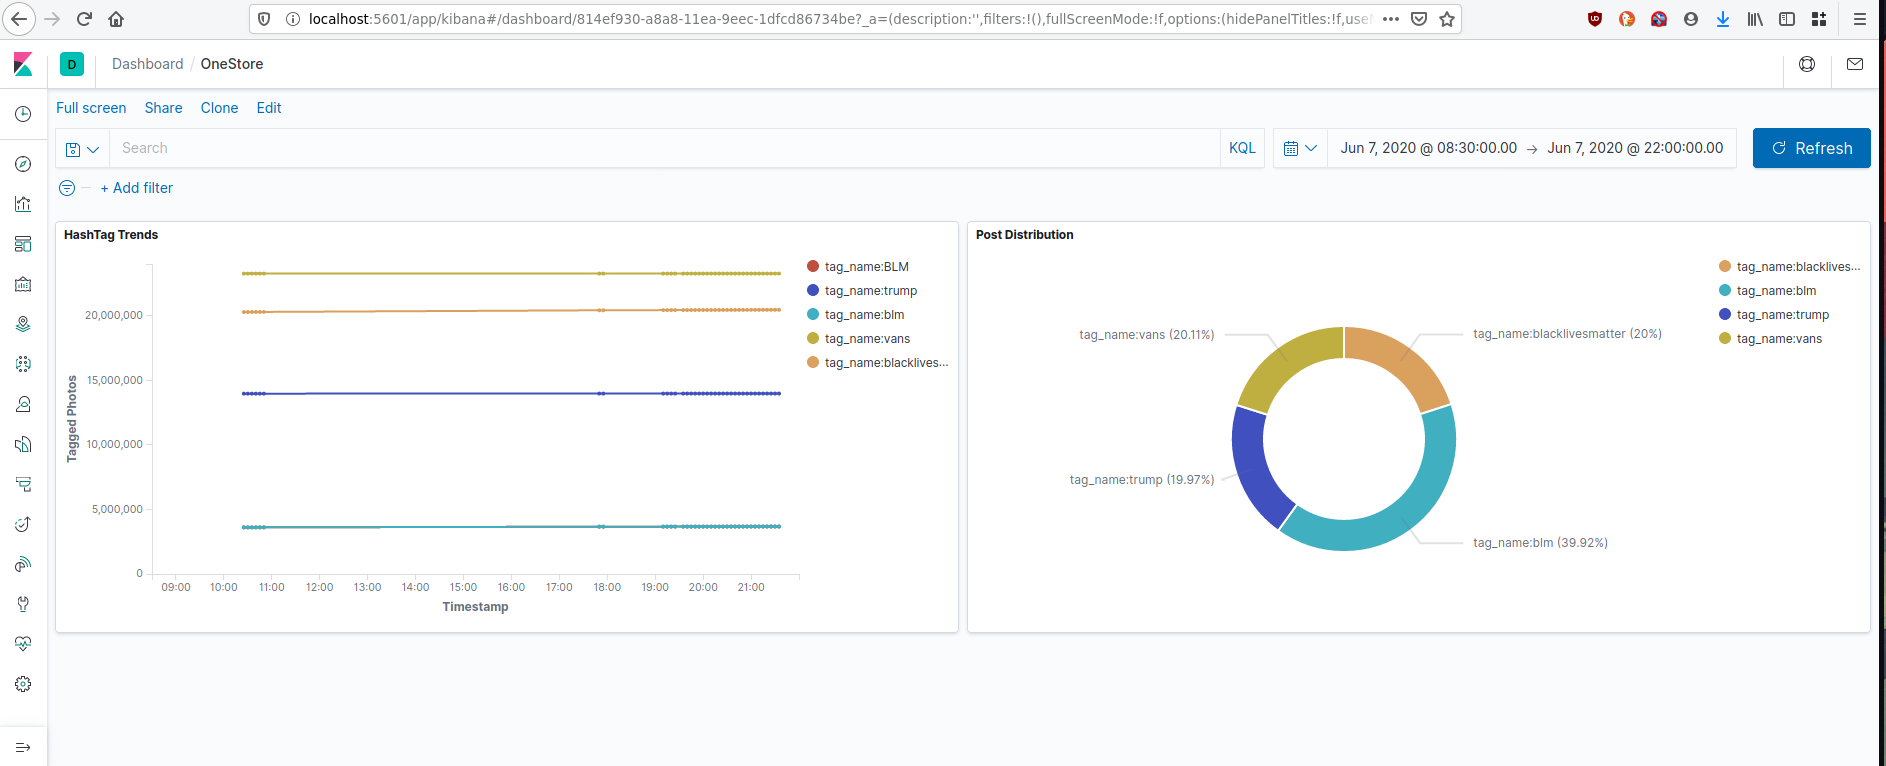Click the green D space avatar
The height and width of the screenshot is (766, 1886).
click(x=72, y=64)
